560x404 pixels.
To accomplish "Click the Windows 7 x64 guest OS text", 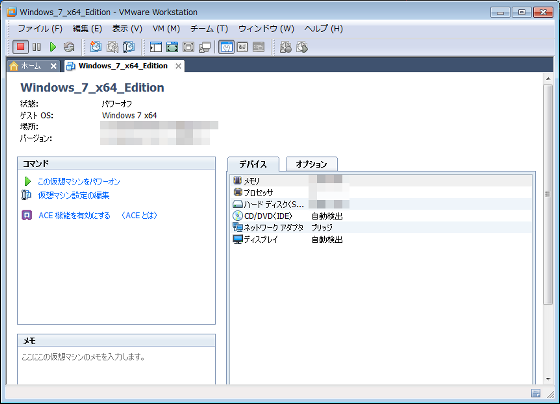I will click(129, 115).
